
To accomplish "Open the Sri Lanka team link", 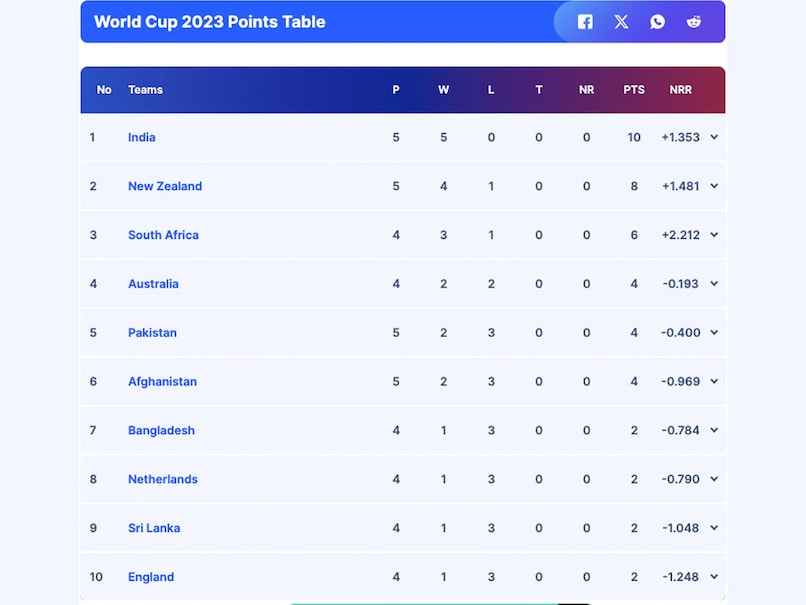I will coord(154,528).
